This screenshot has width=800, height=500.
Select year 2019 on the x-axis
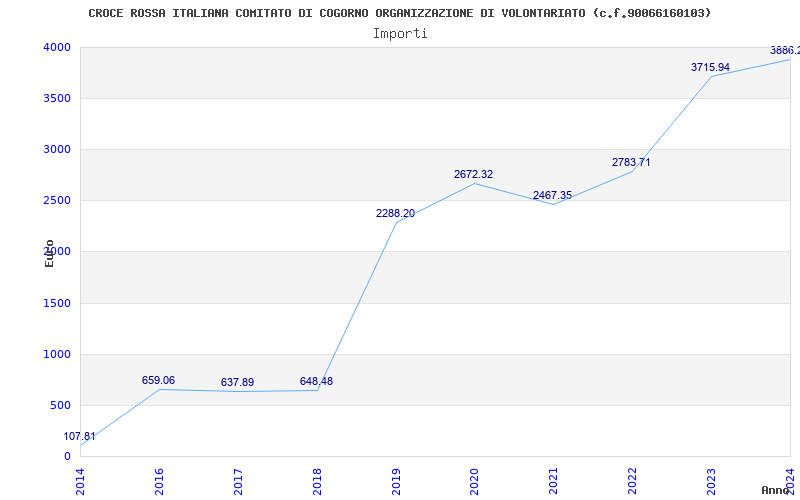396,479
